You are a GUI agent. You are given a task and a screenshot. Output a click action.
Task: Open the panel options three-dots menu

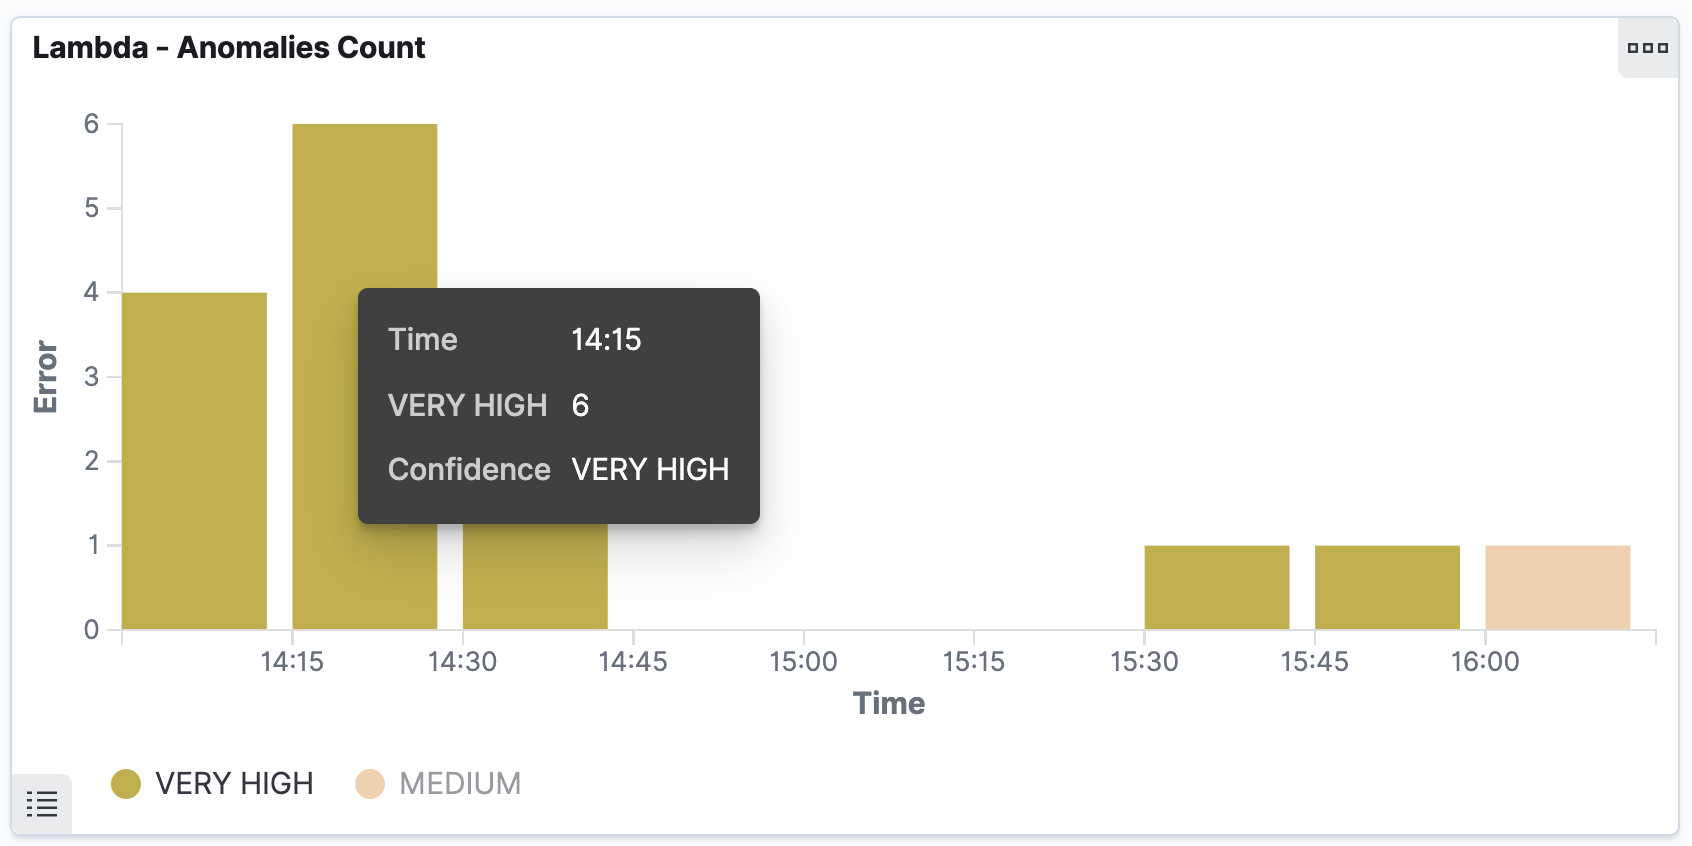[x=1647, y=47]
